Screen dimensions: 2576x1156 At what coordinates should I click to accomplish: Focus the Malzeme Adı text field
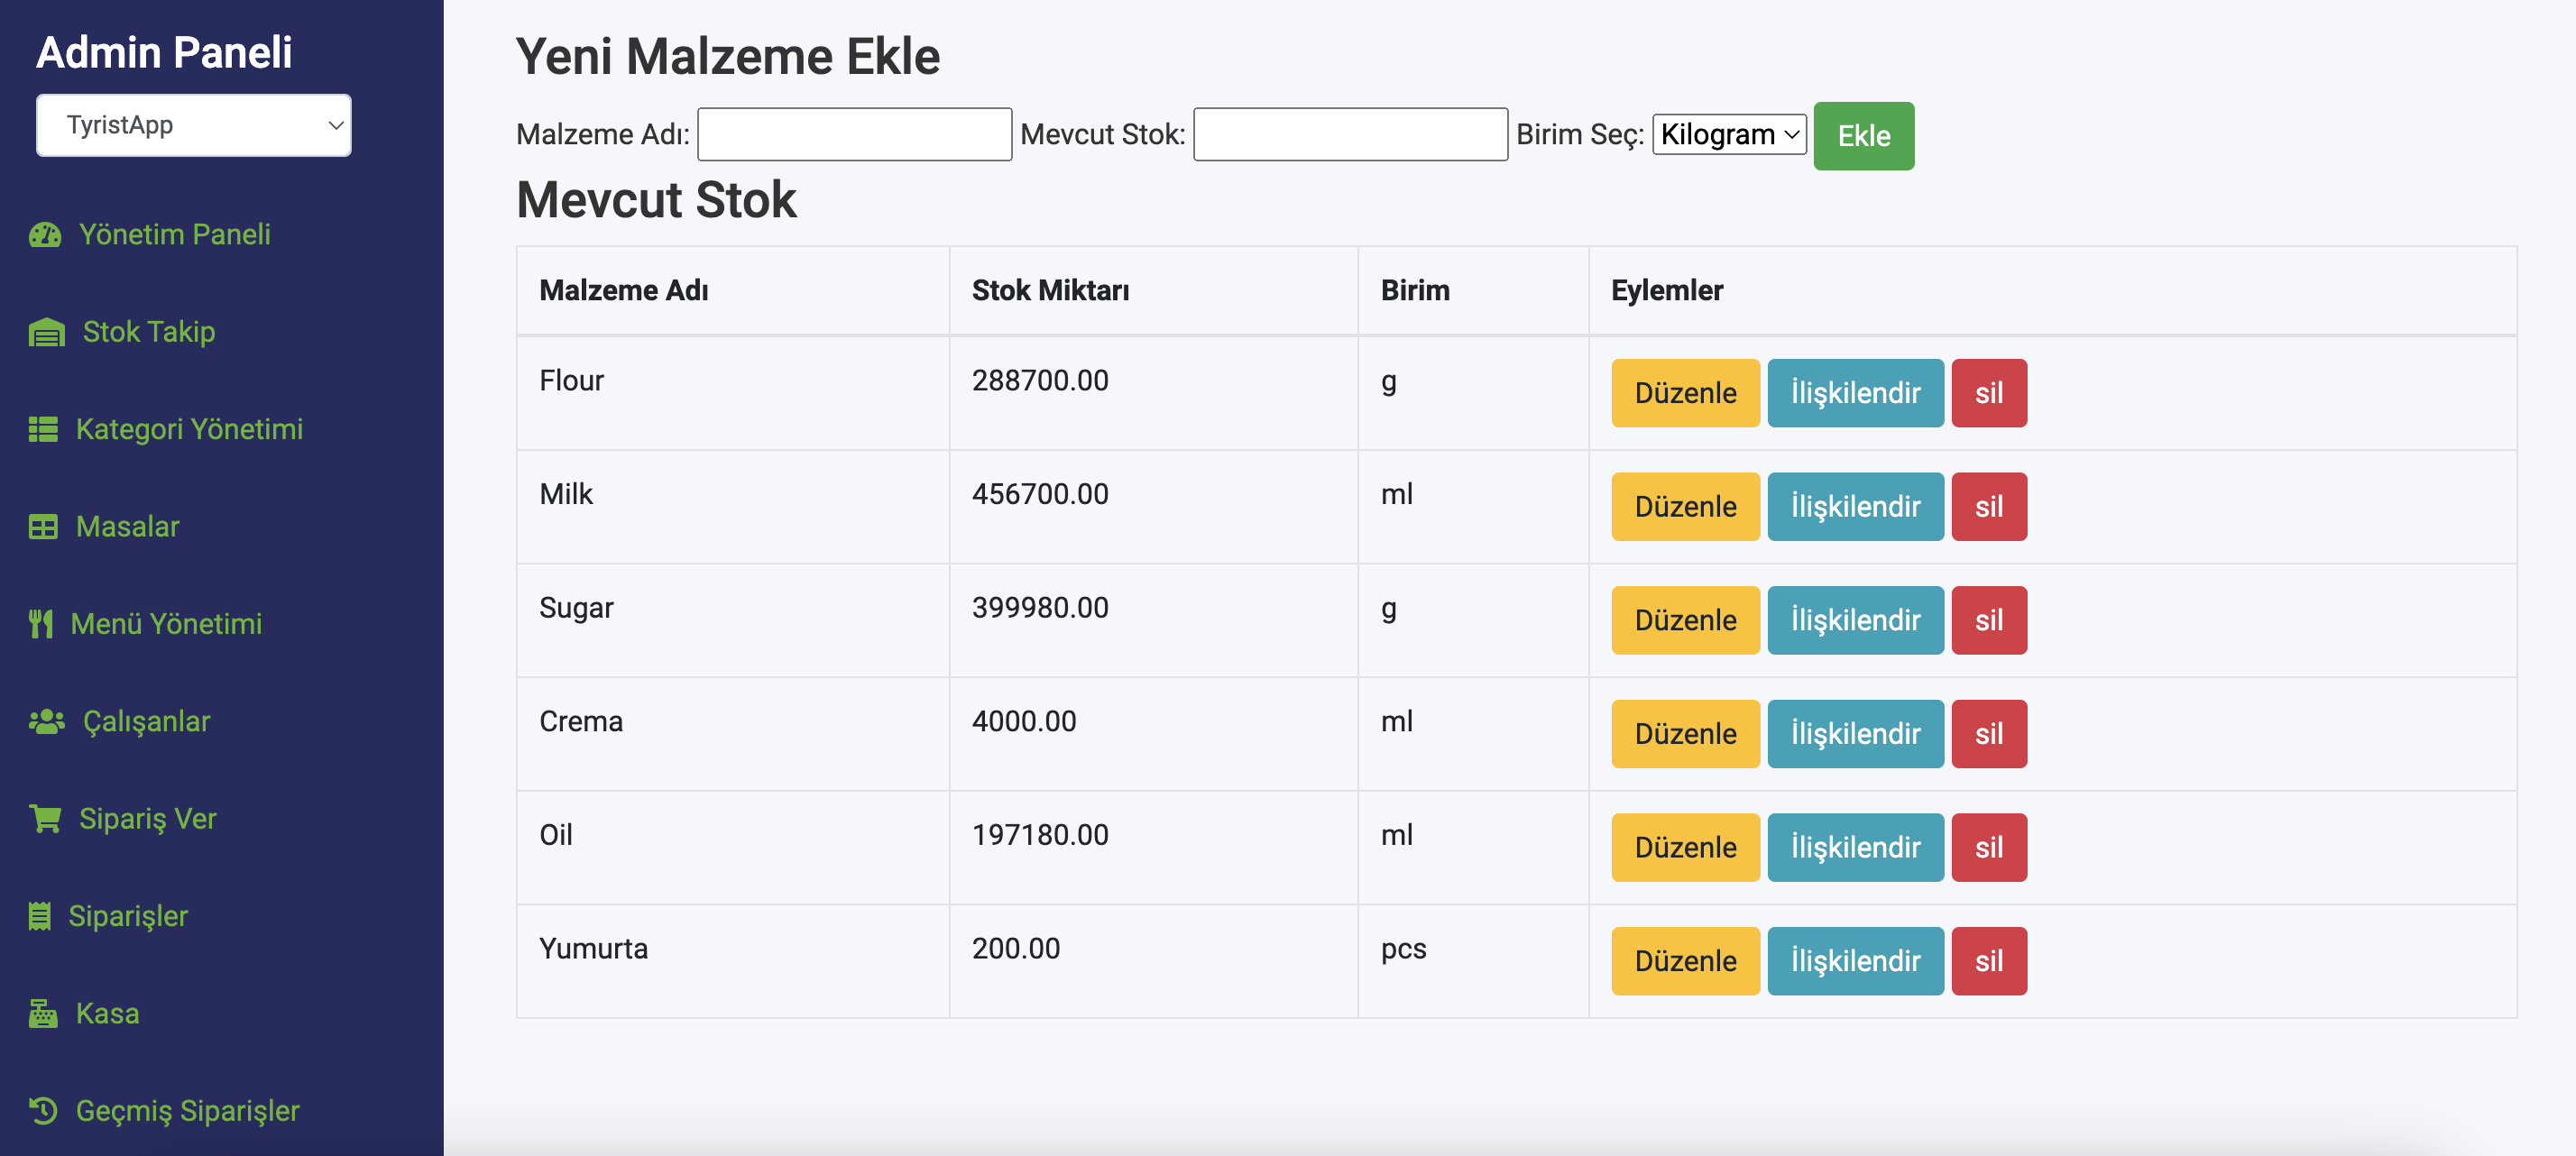point(854,134)
